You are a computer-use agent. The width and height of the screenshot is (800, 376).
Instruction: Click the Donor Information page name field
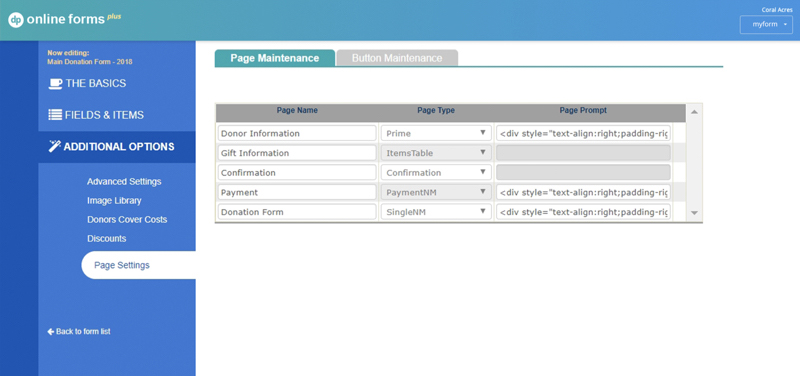tap(297, 133)
